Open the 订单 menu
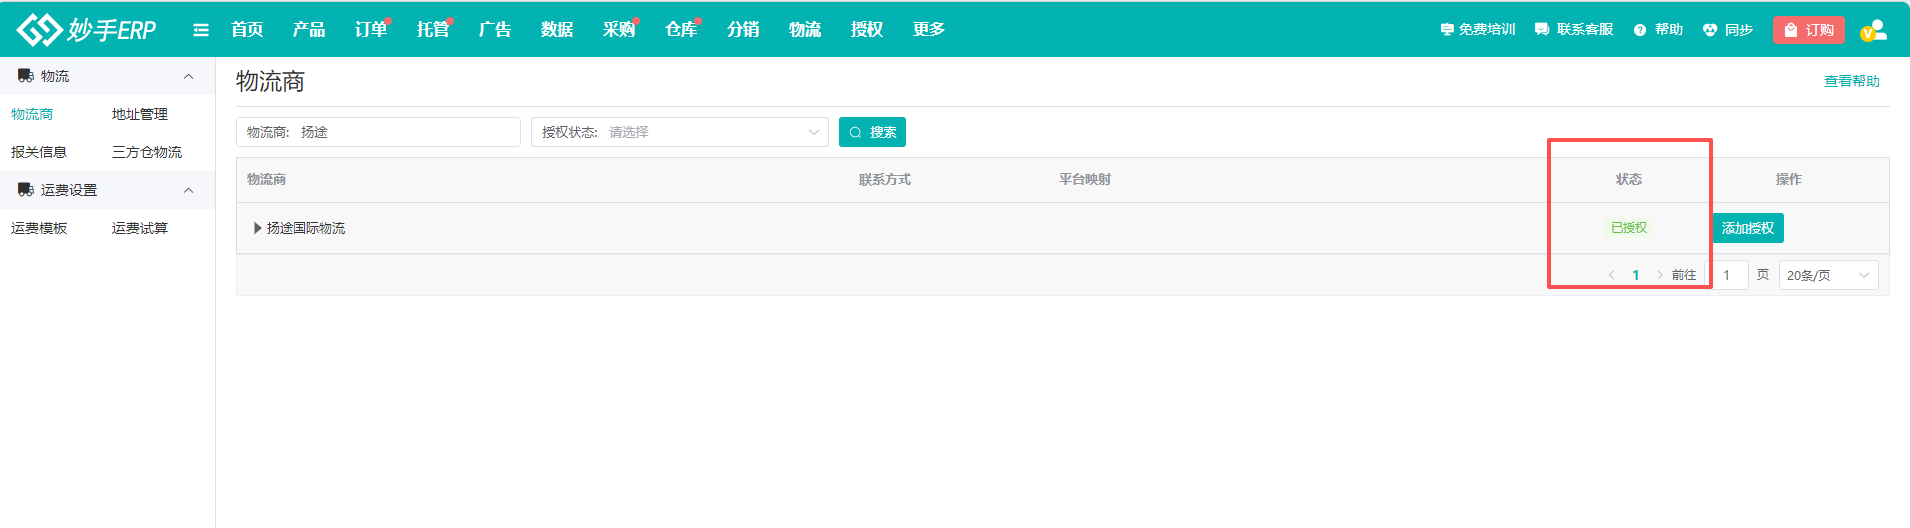Screen dimensions: 1910x528 point(371,30)
